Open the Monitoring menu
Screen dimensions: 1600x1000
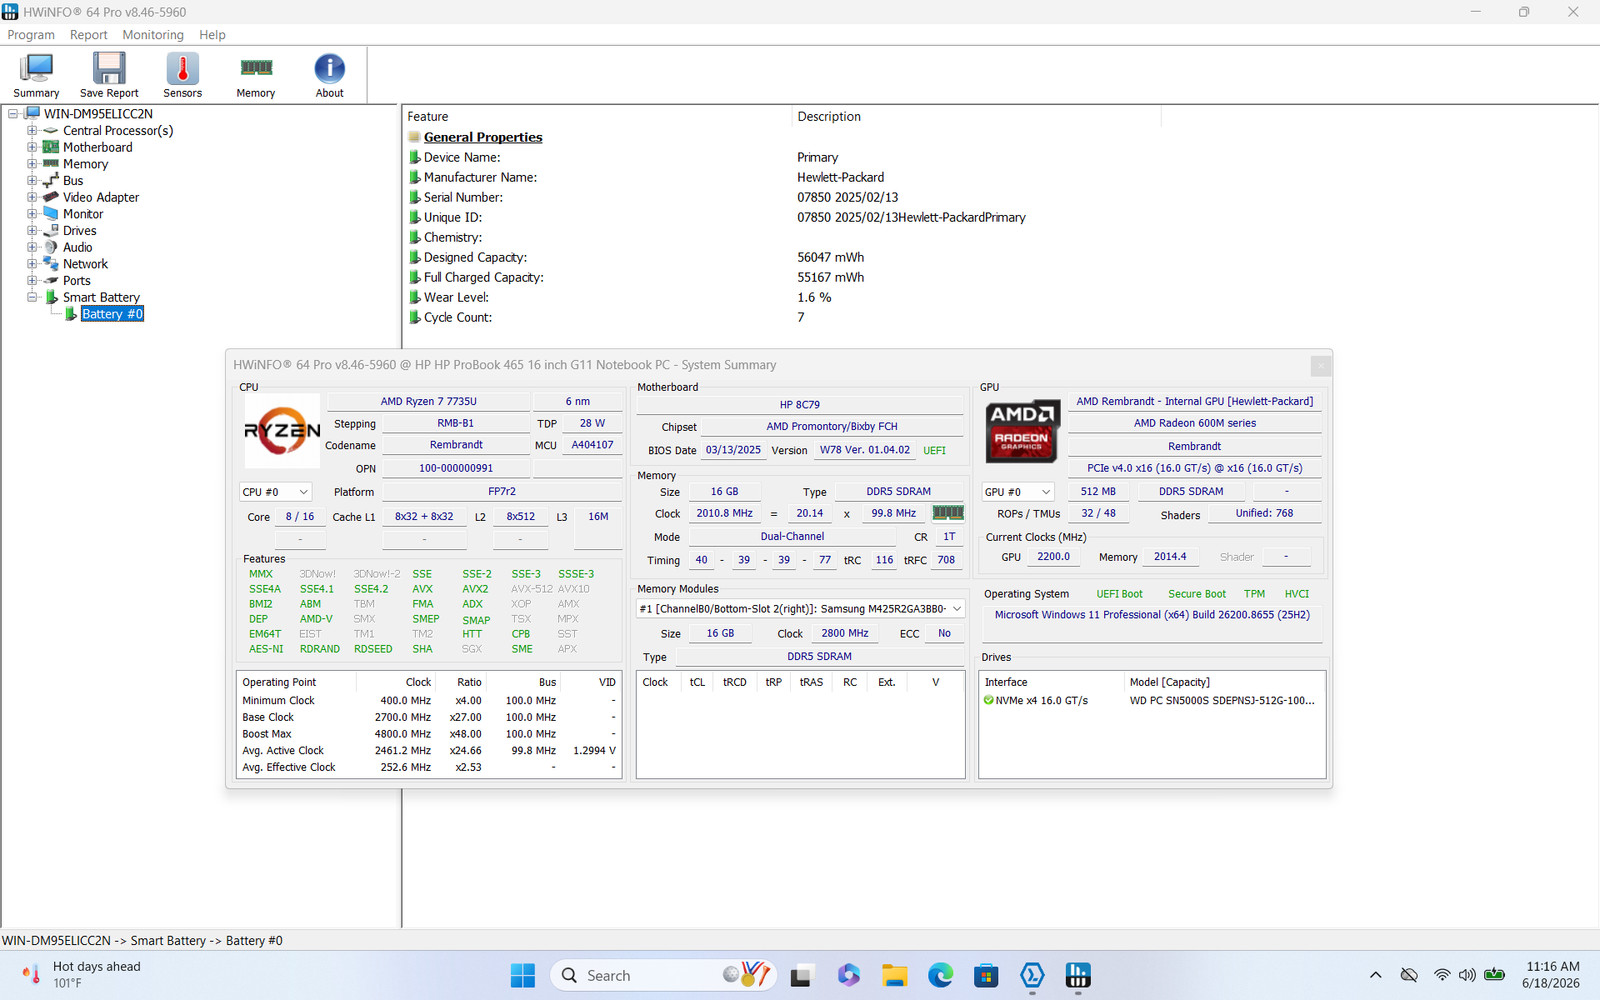[153, 35]
